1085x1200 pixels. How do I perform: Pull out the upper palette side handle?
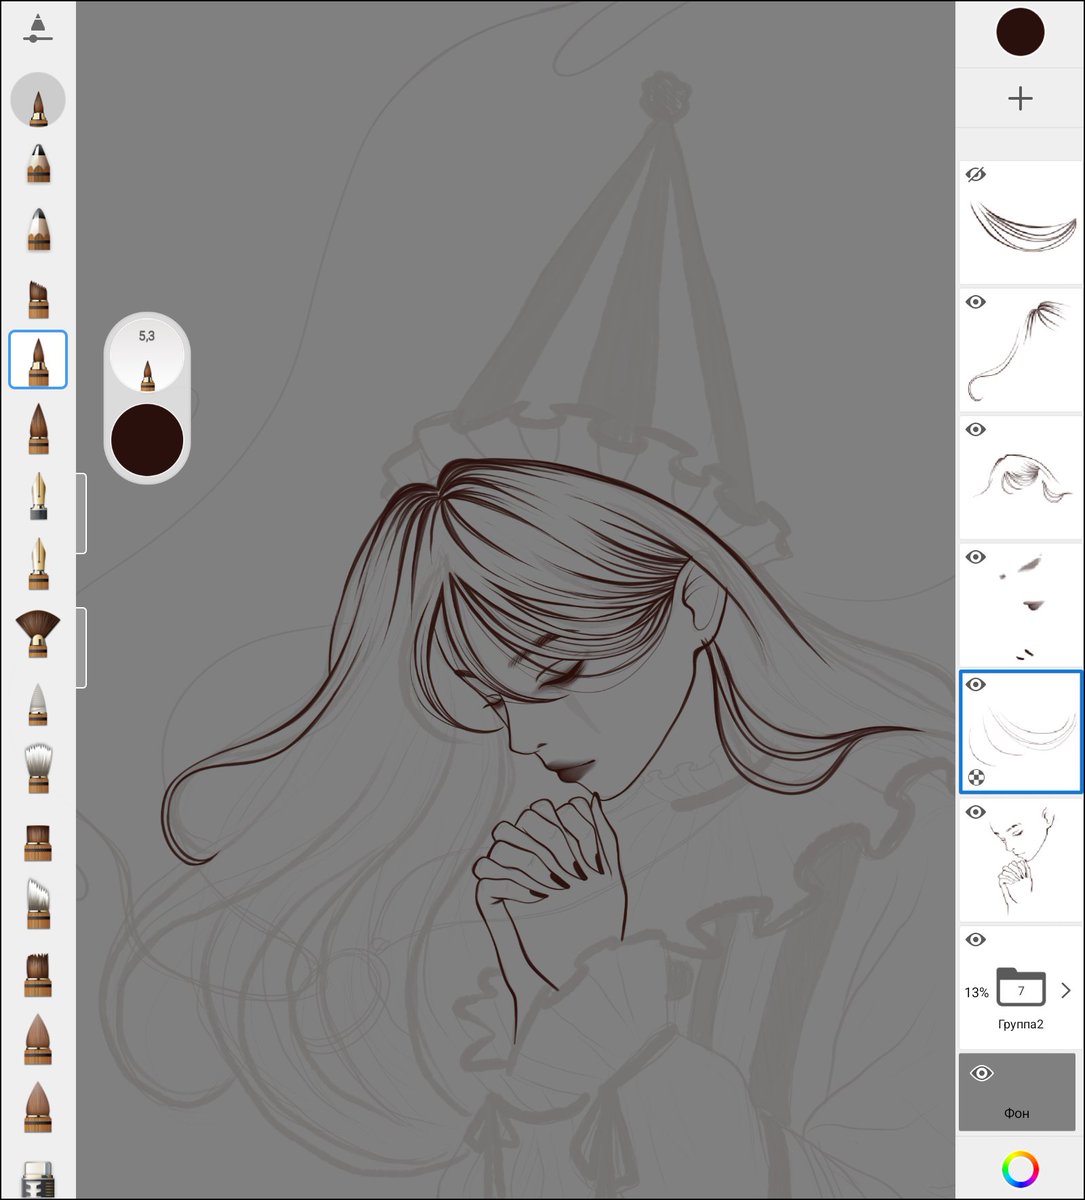[x=81, y=513]
